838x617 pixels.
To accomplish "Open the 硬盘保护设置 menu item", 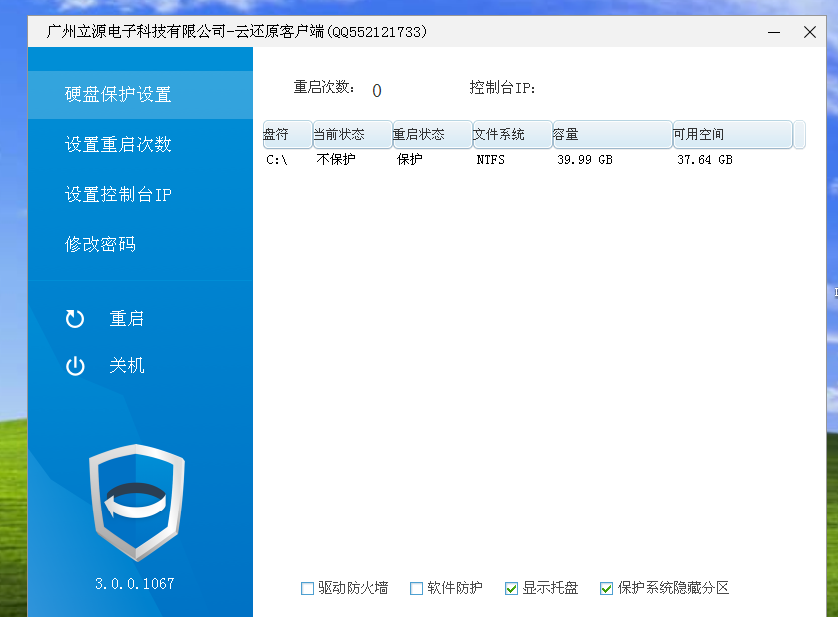I will point(140,95).
